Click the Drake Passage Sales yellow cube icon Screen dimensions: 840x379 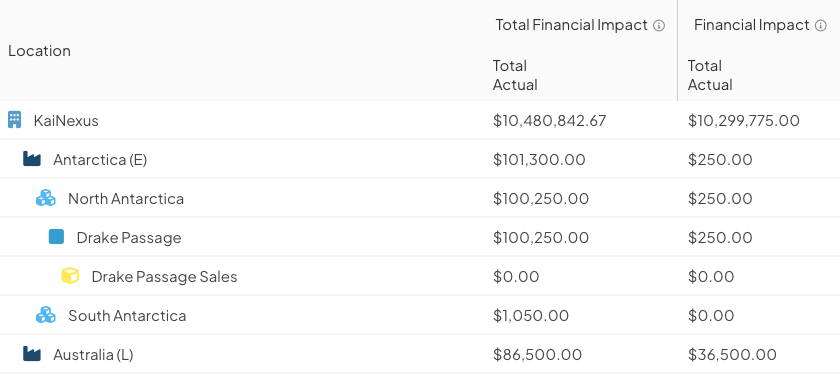coord(70,276)
